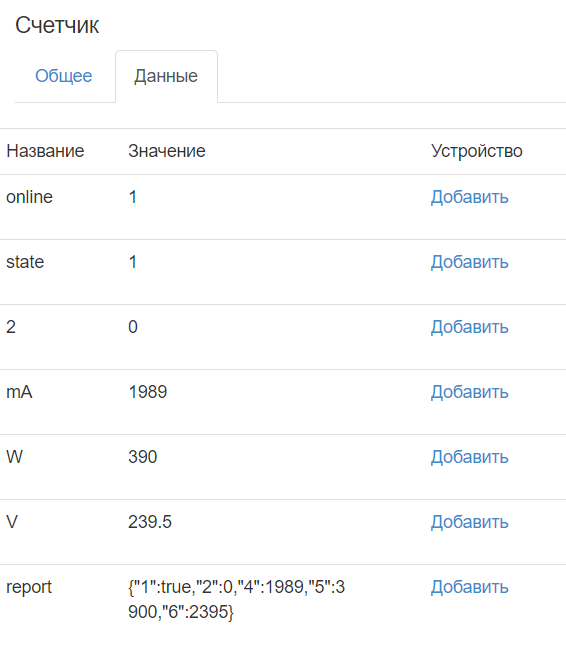The image size is (566, 665).
Task: Click Добавить link for W row
Action: (469, 457)
